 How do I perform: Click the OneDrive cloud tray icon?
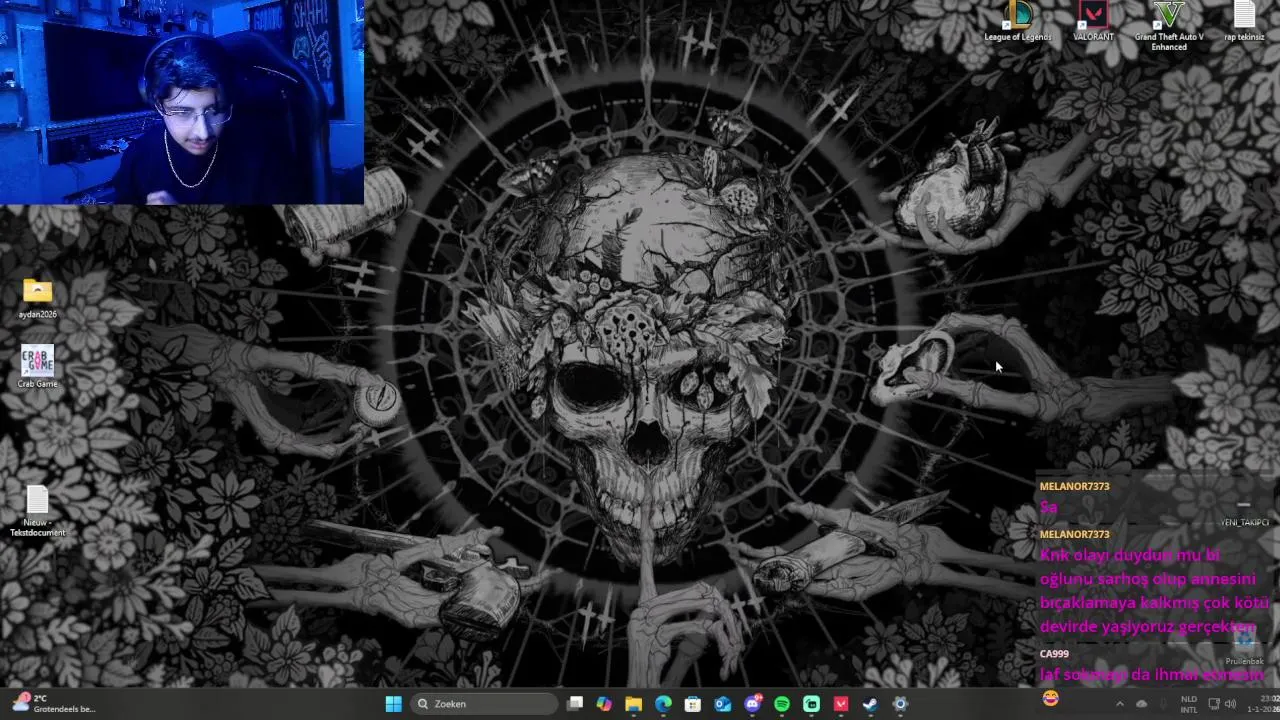pyautogui.click(x=1142, y=704)
